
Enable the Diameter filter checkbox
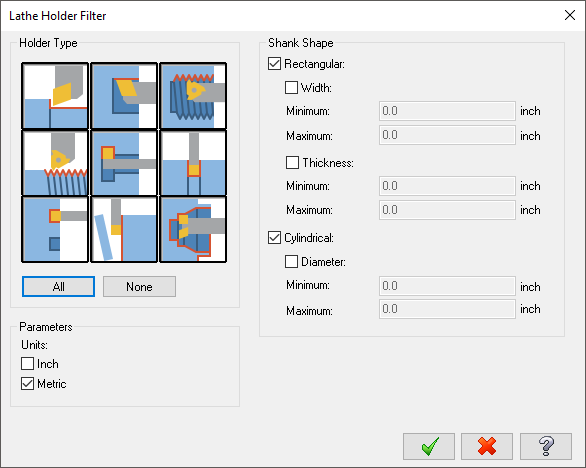pos(292,261)
